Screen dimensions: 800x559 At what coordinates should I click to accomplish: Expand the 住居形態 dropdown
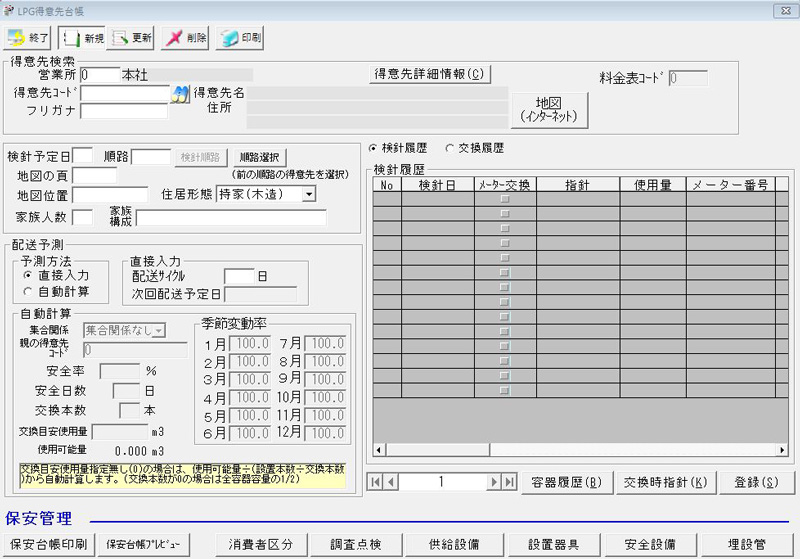tap(308, 194)
